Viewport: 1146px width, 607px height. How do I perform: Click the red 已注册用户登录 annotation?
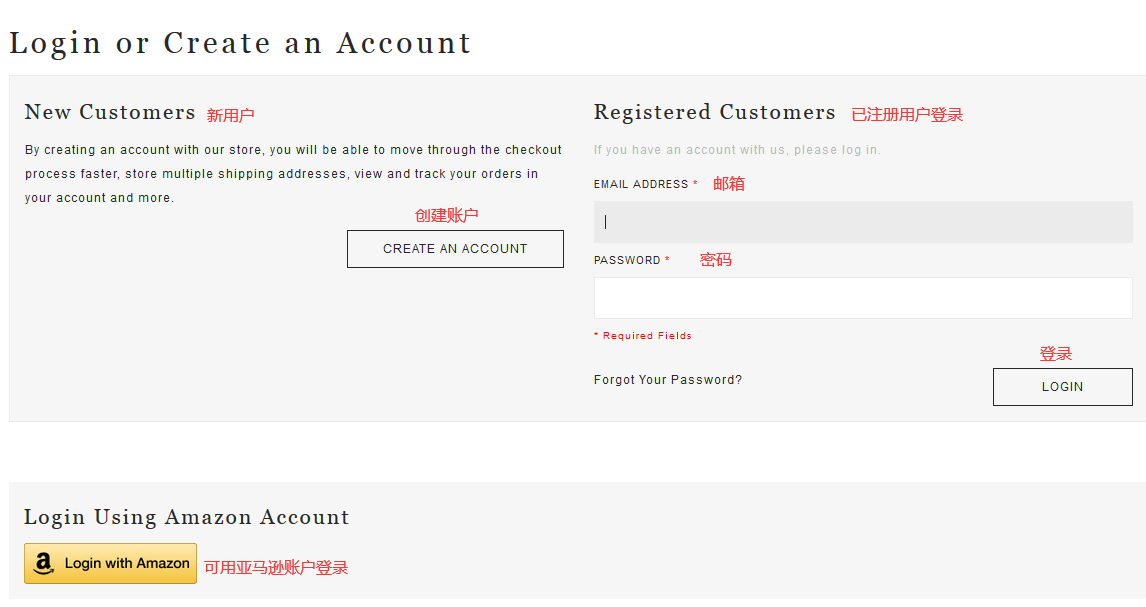coord(907,115)
